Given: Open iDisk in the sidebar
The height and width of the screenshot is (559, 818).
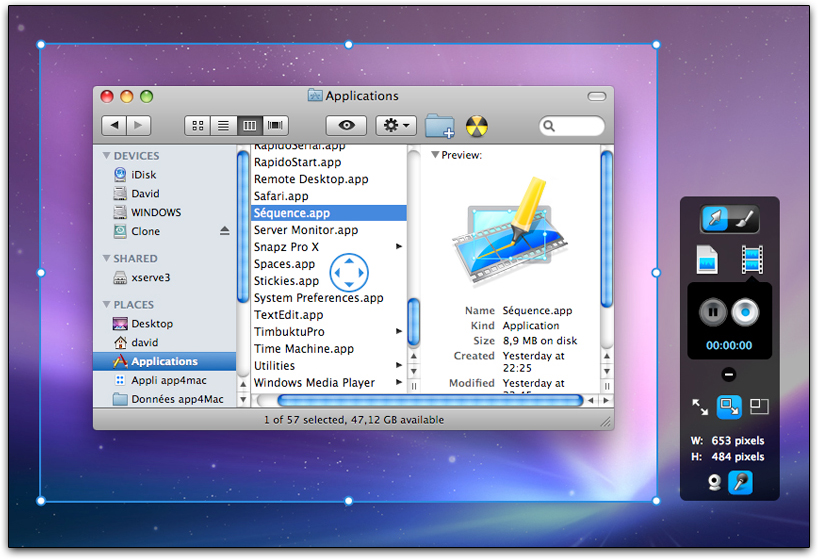Looking at the screenshot, I should pyautogui.click(x=164, y=175).
